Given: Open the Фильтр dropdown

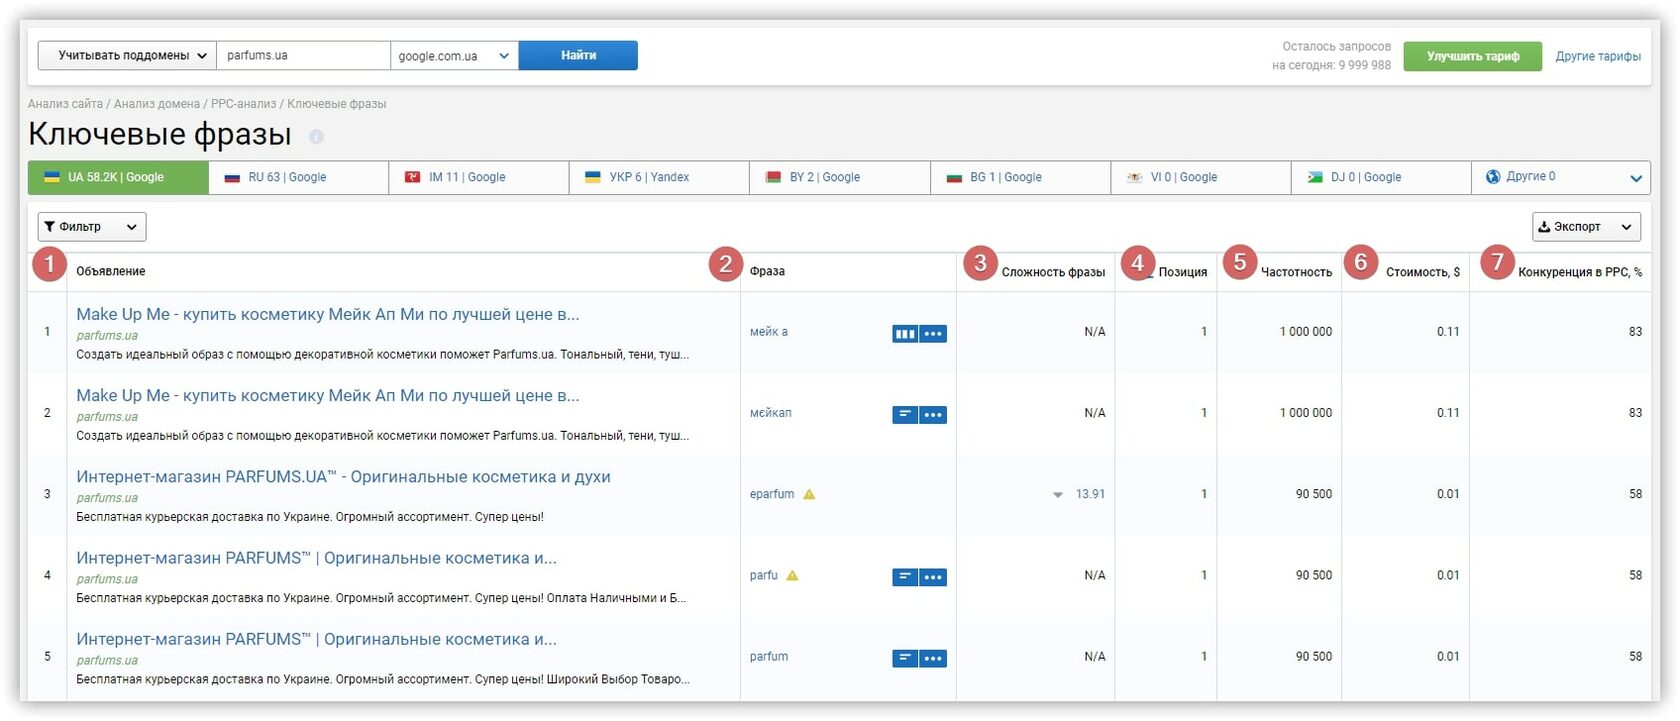Looking at the screenshot, I should [92, 227].
